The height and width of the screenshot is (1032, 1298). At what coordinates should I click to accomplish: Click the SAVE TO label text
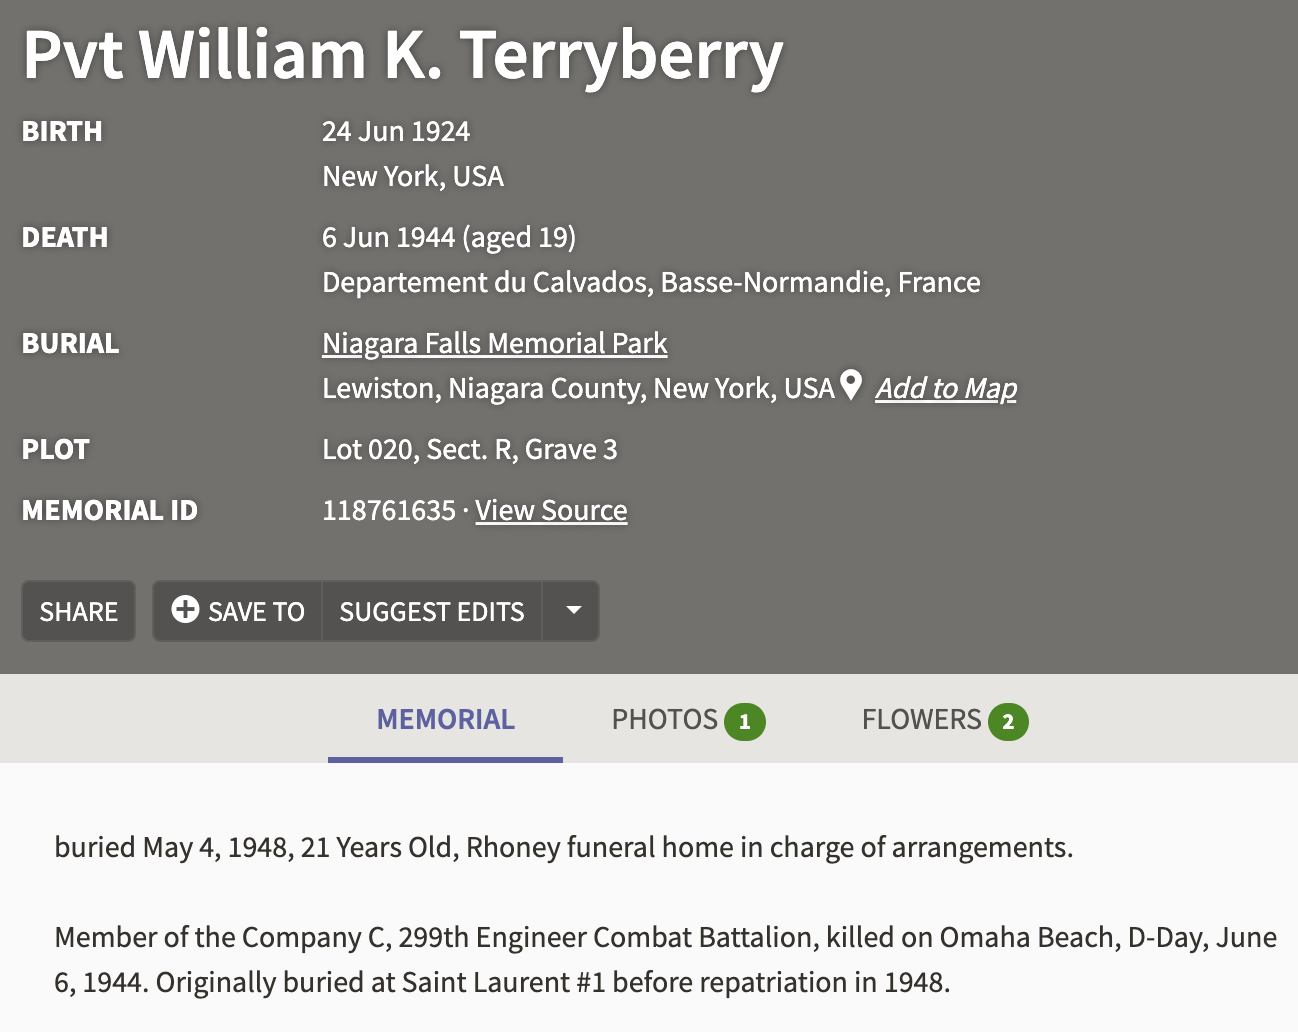pos(256,612)
